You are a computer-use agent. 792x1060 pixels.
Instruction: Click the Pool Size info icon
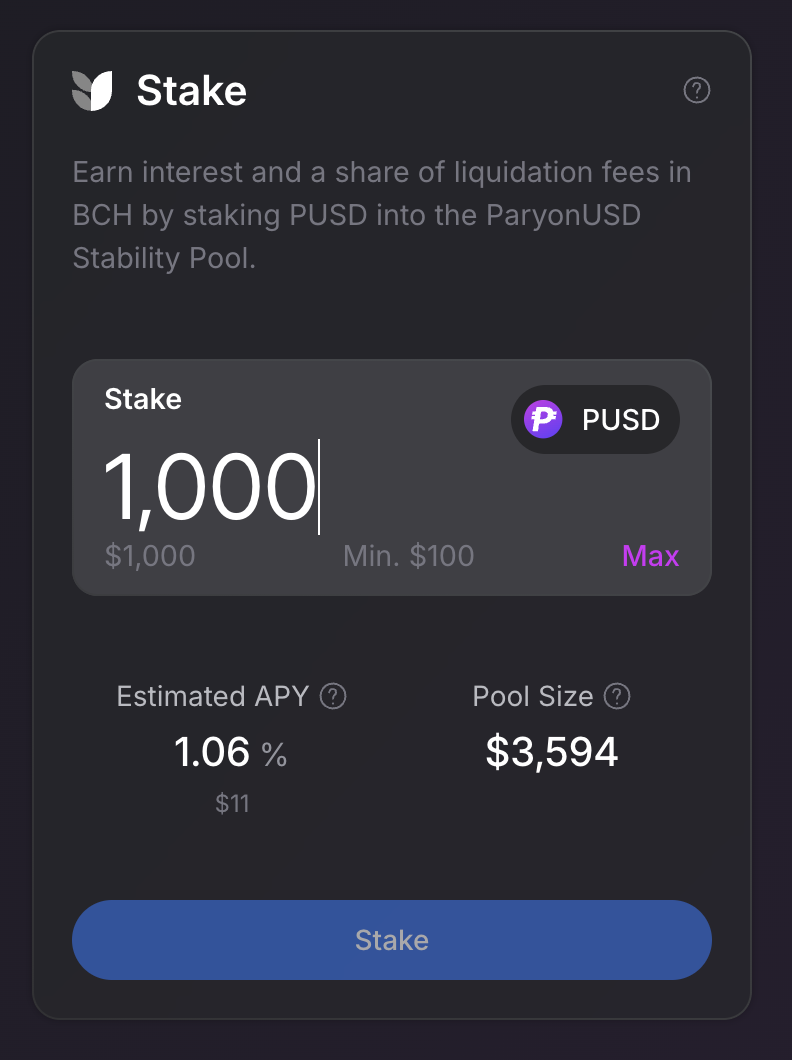click(x=618, y=696)
